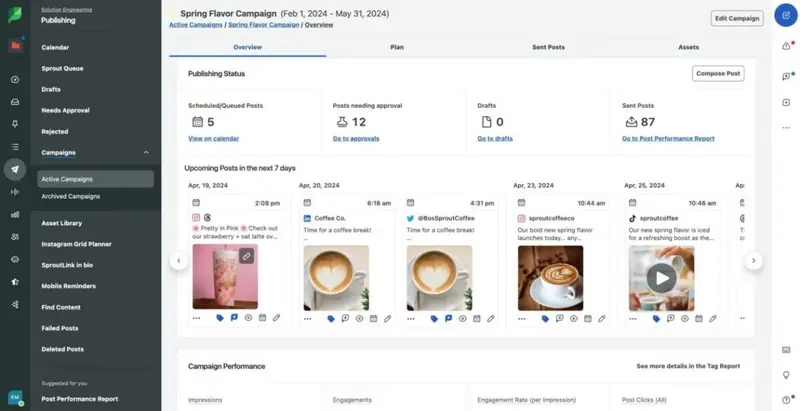Click the reports bar chart sidebar icon

click(x=14, y=214)
